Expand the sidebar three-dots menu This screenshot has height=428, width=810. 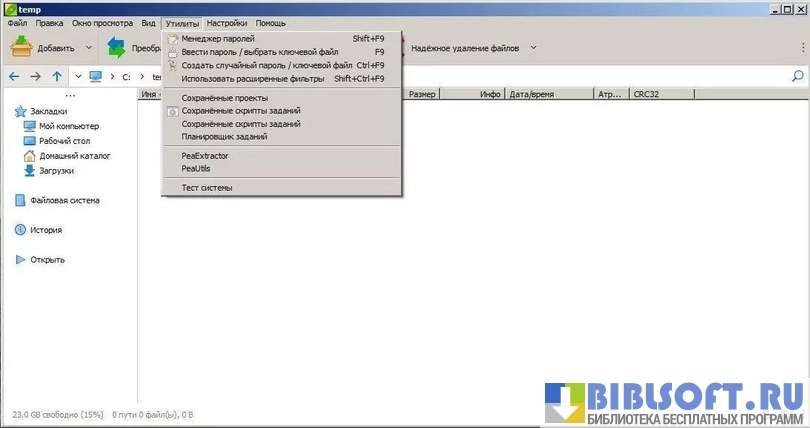click(70, 96)
